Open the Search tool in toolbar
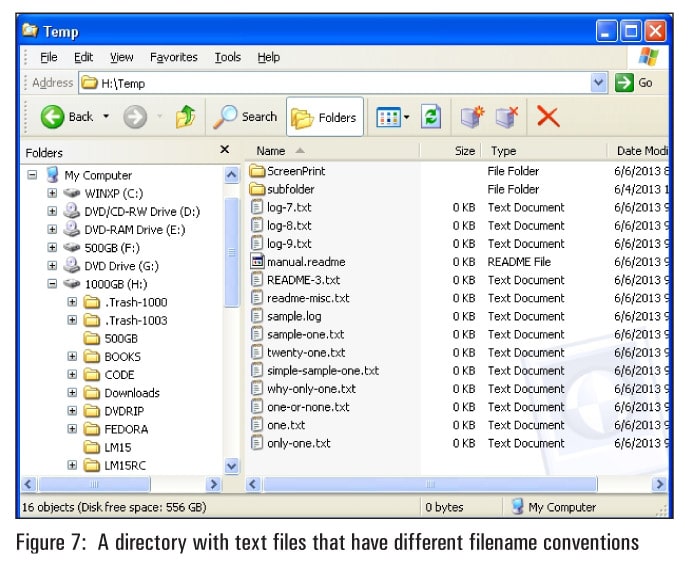 (246, 117)
